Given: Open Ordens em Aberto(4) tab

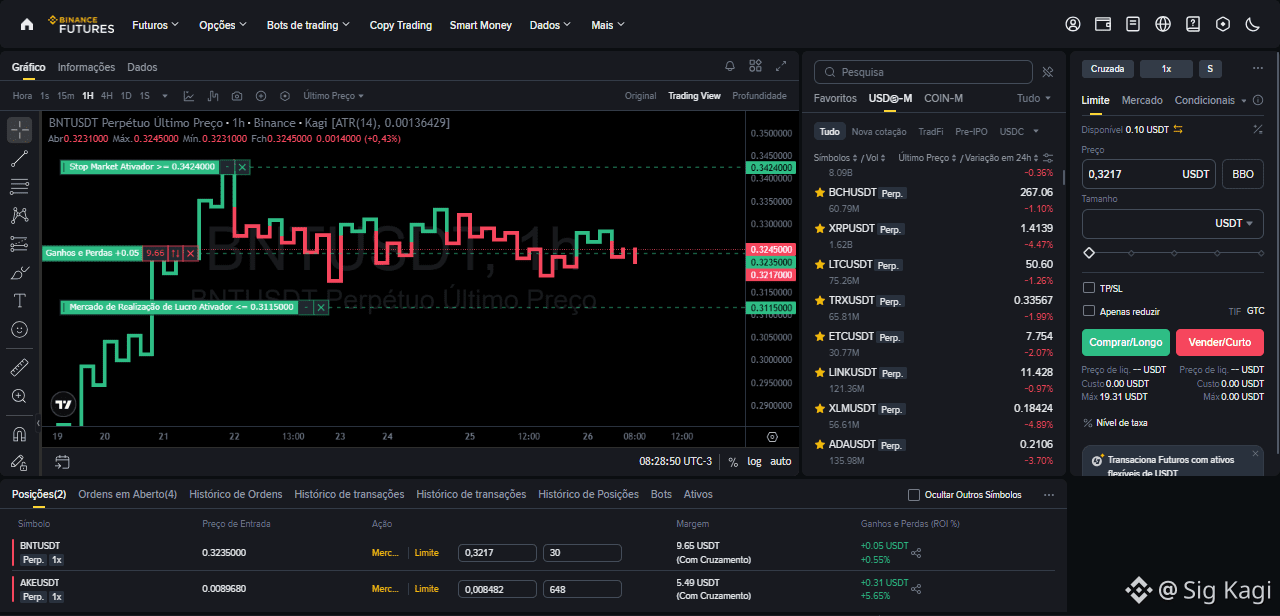Looking at the screenshot, I should point(128,494).
